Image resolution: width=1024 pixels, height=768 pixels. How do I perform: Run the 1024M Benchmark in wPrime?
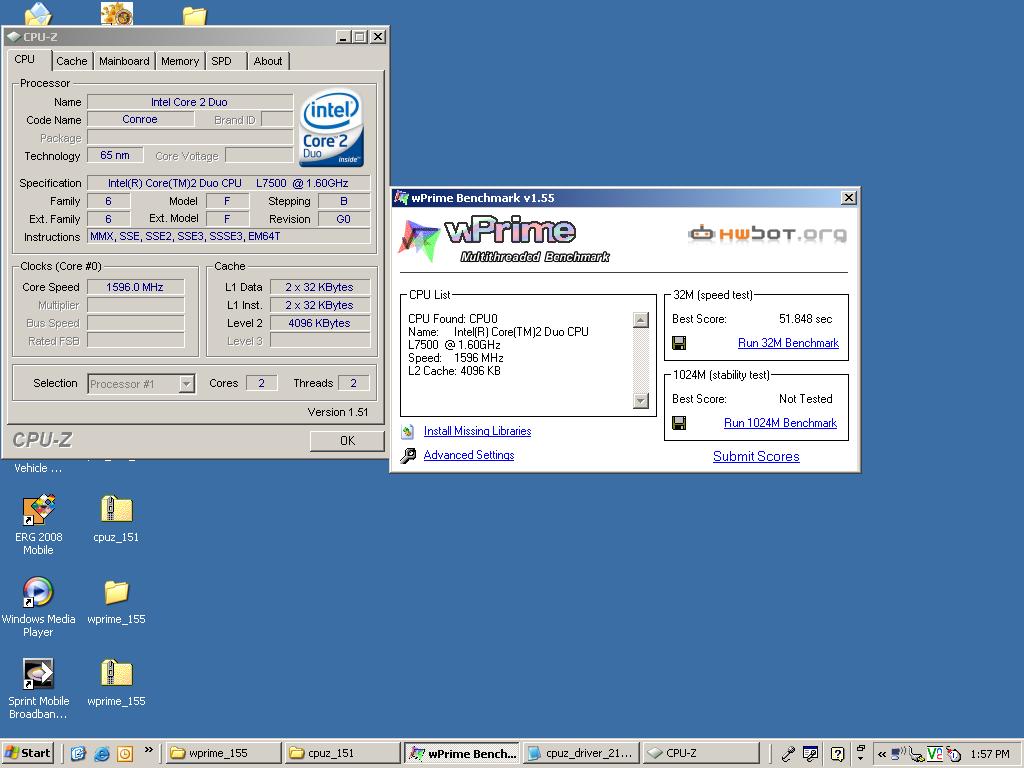click(x=780, y=423)
